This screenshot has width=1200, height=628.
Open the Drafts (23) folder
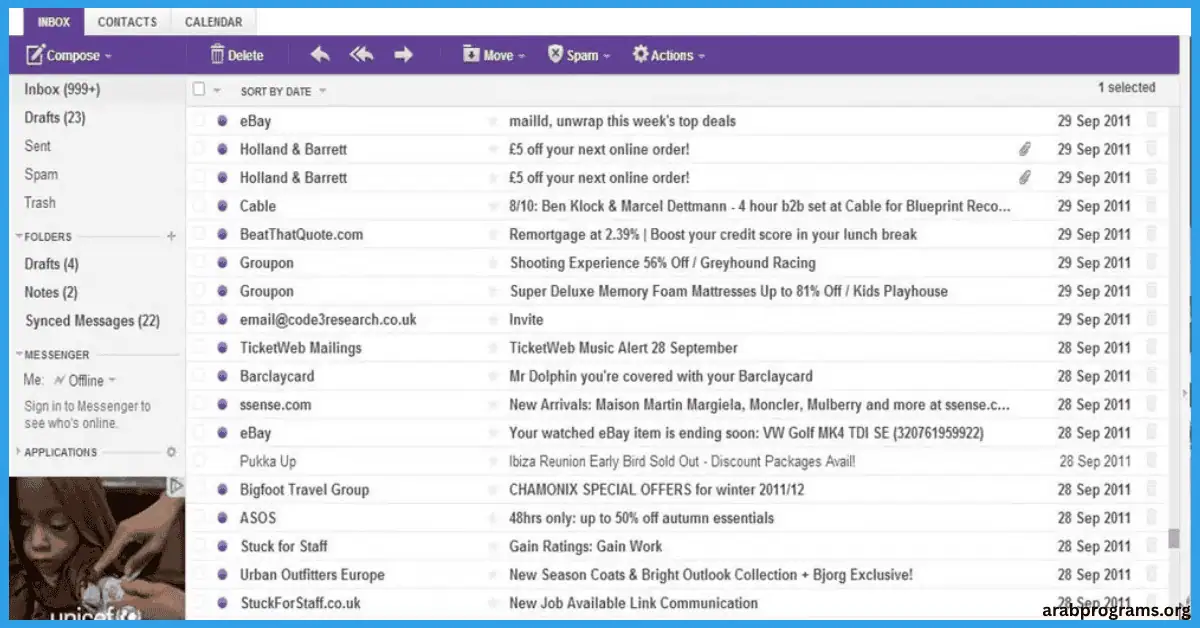[55, 118]
